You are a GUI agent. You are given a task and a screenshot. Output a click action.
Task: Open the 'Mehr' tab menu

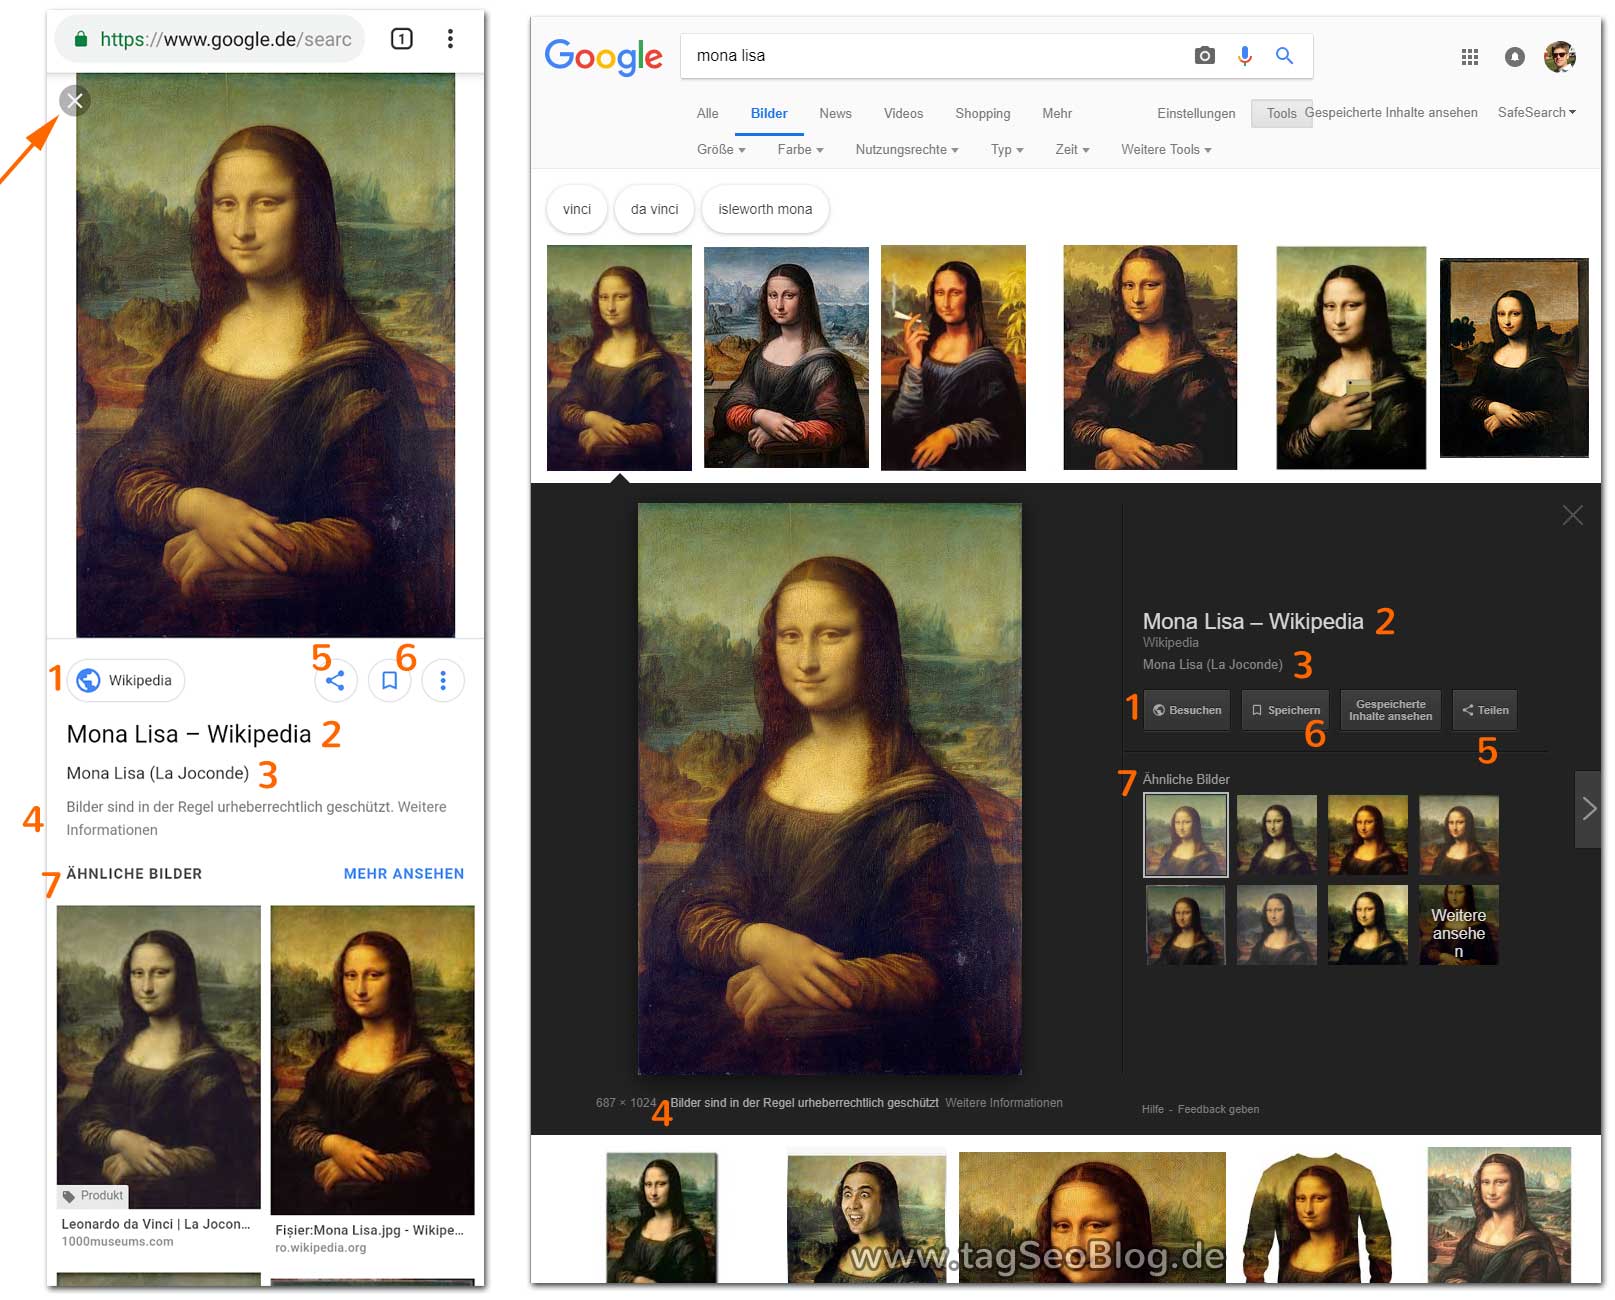point(1056,113)
